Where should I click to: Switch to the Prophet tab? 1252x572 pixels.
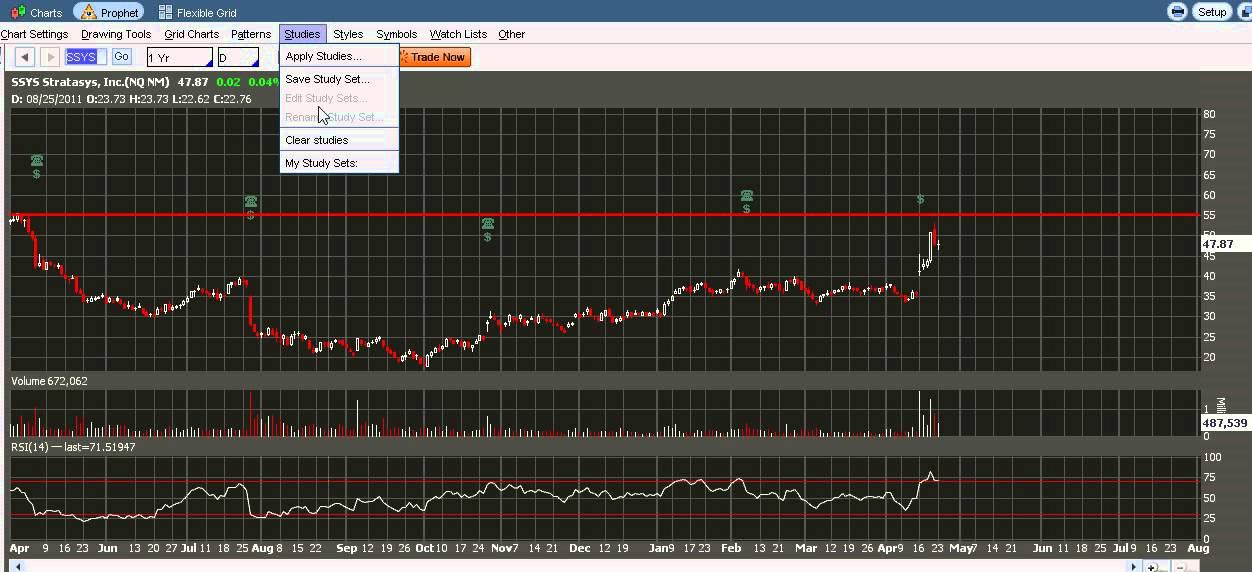[109, 13]
